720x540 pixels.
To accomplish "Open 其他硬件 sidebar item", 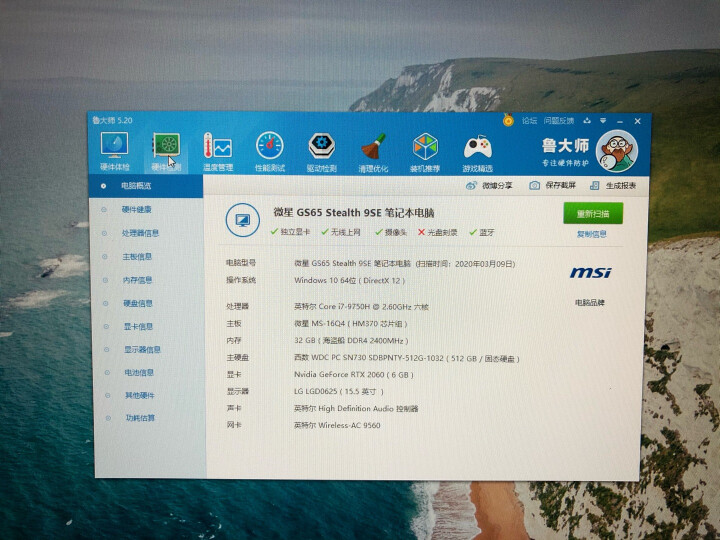I will [140, 395].
